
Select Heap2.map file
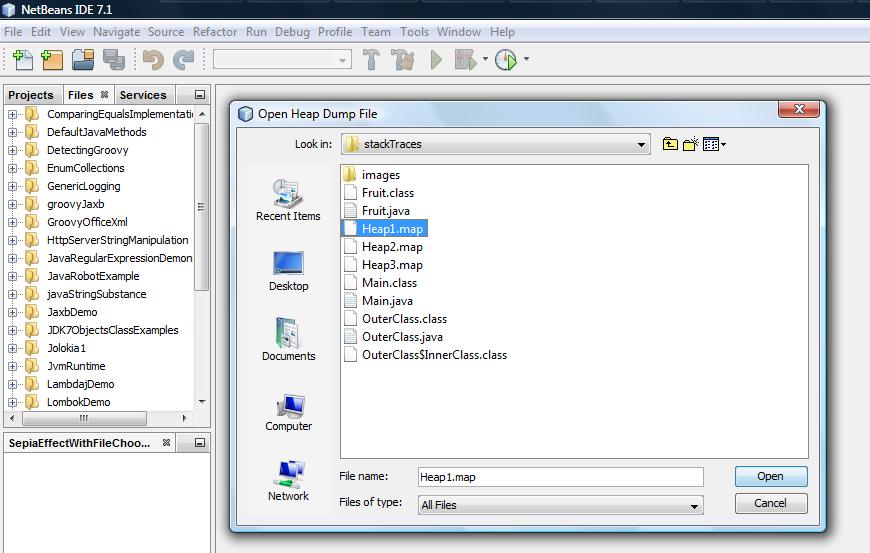coord(383,247)
